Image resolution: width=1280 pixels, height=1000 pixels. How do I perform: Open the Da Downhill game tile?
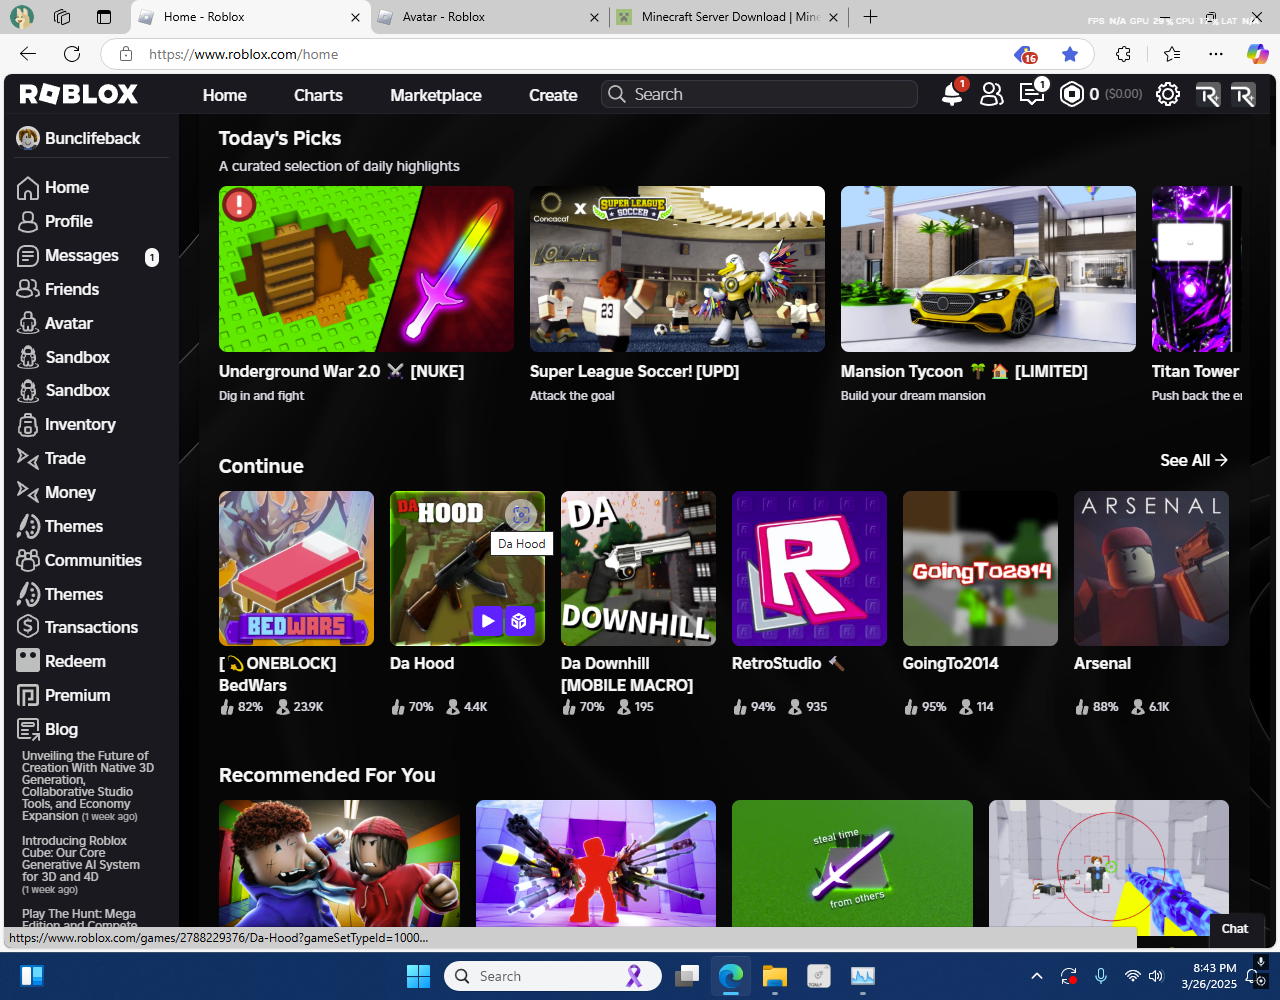point(638,568)
